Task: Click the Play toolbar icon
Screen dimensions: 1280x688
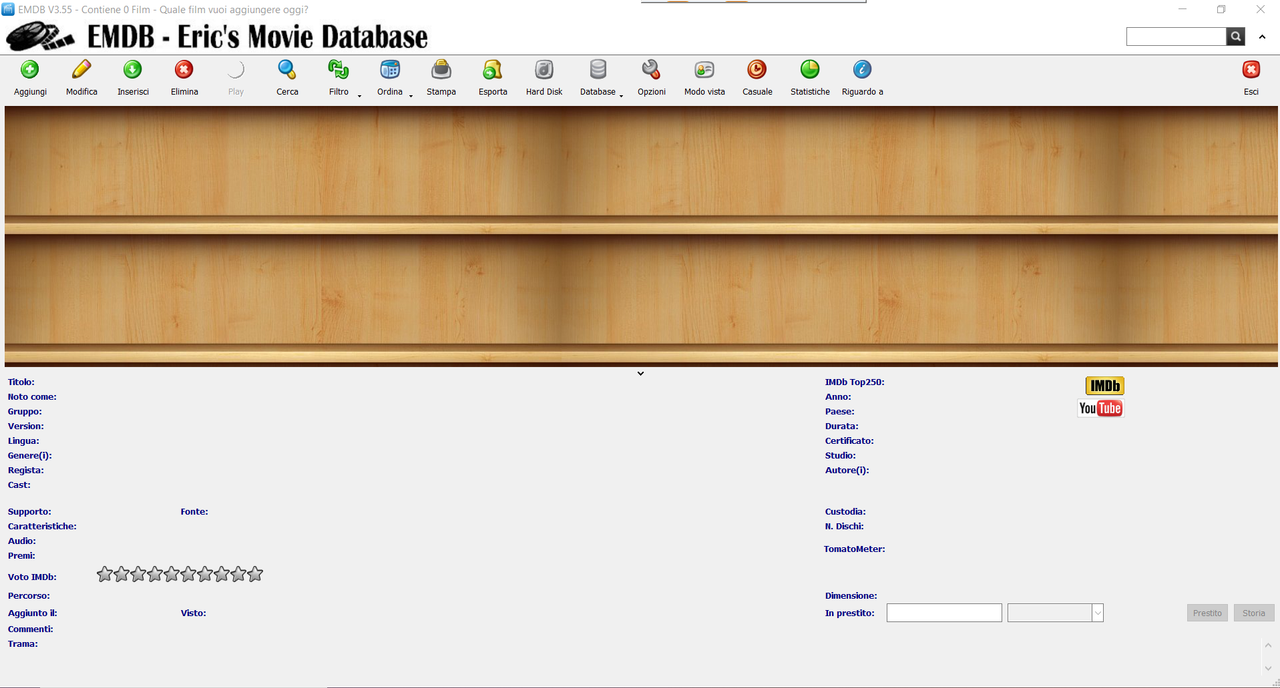Action: pos(236,70)
